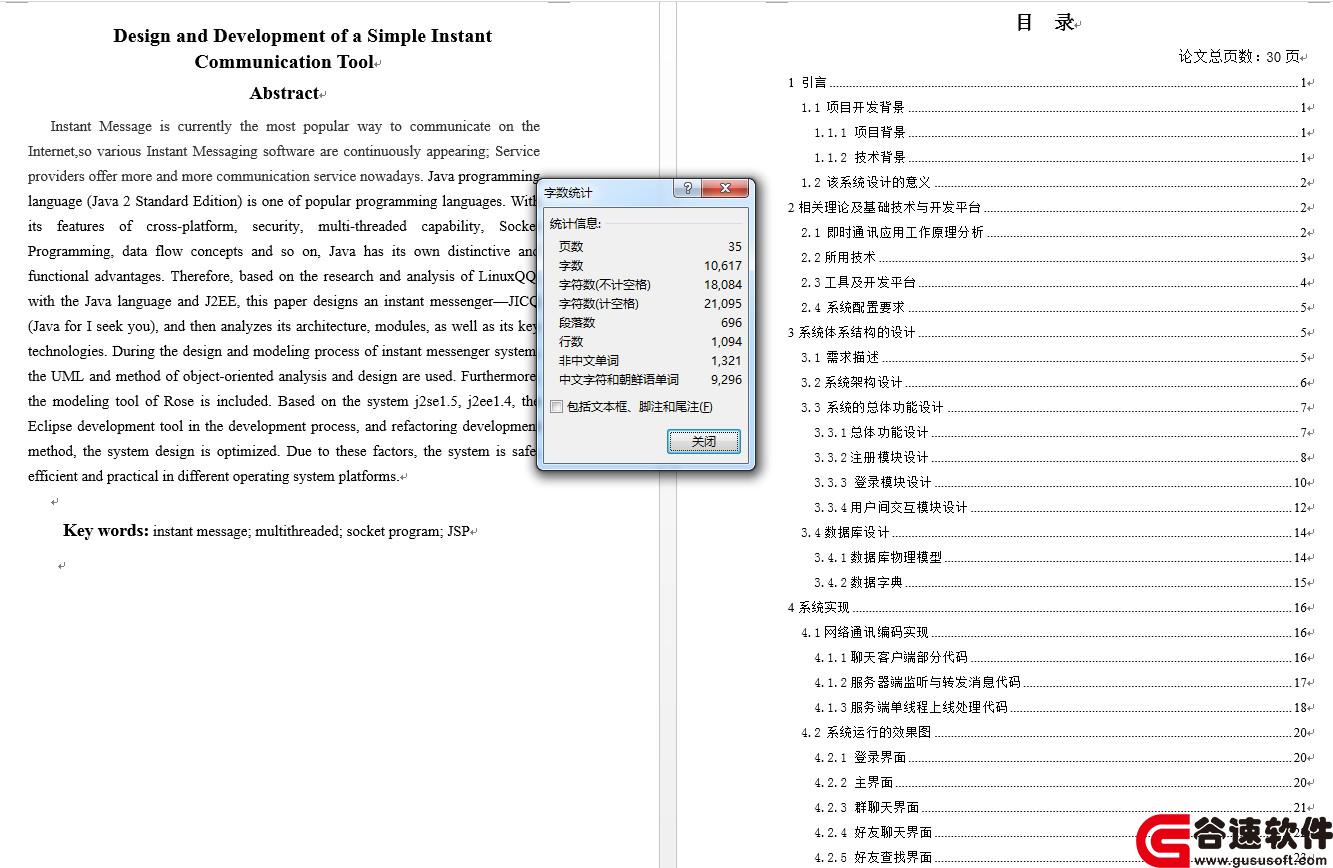Select TOC entry '3.3.1 总体功能设计'

point(1060,432)
